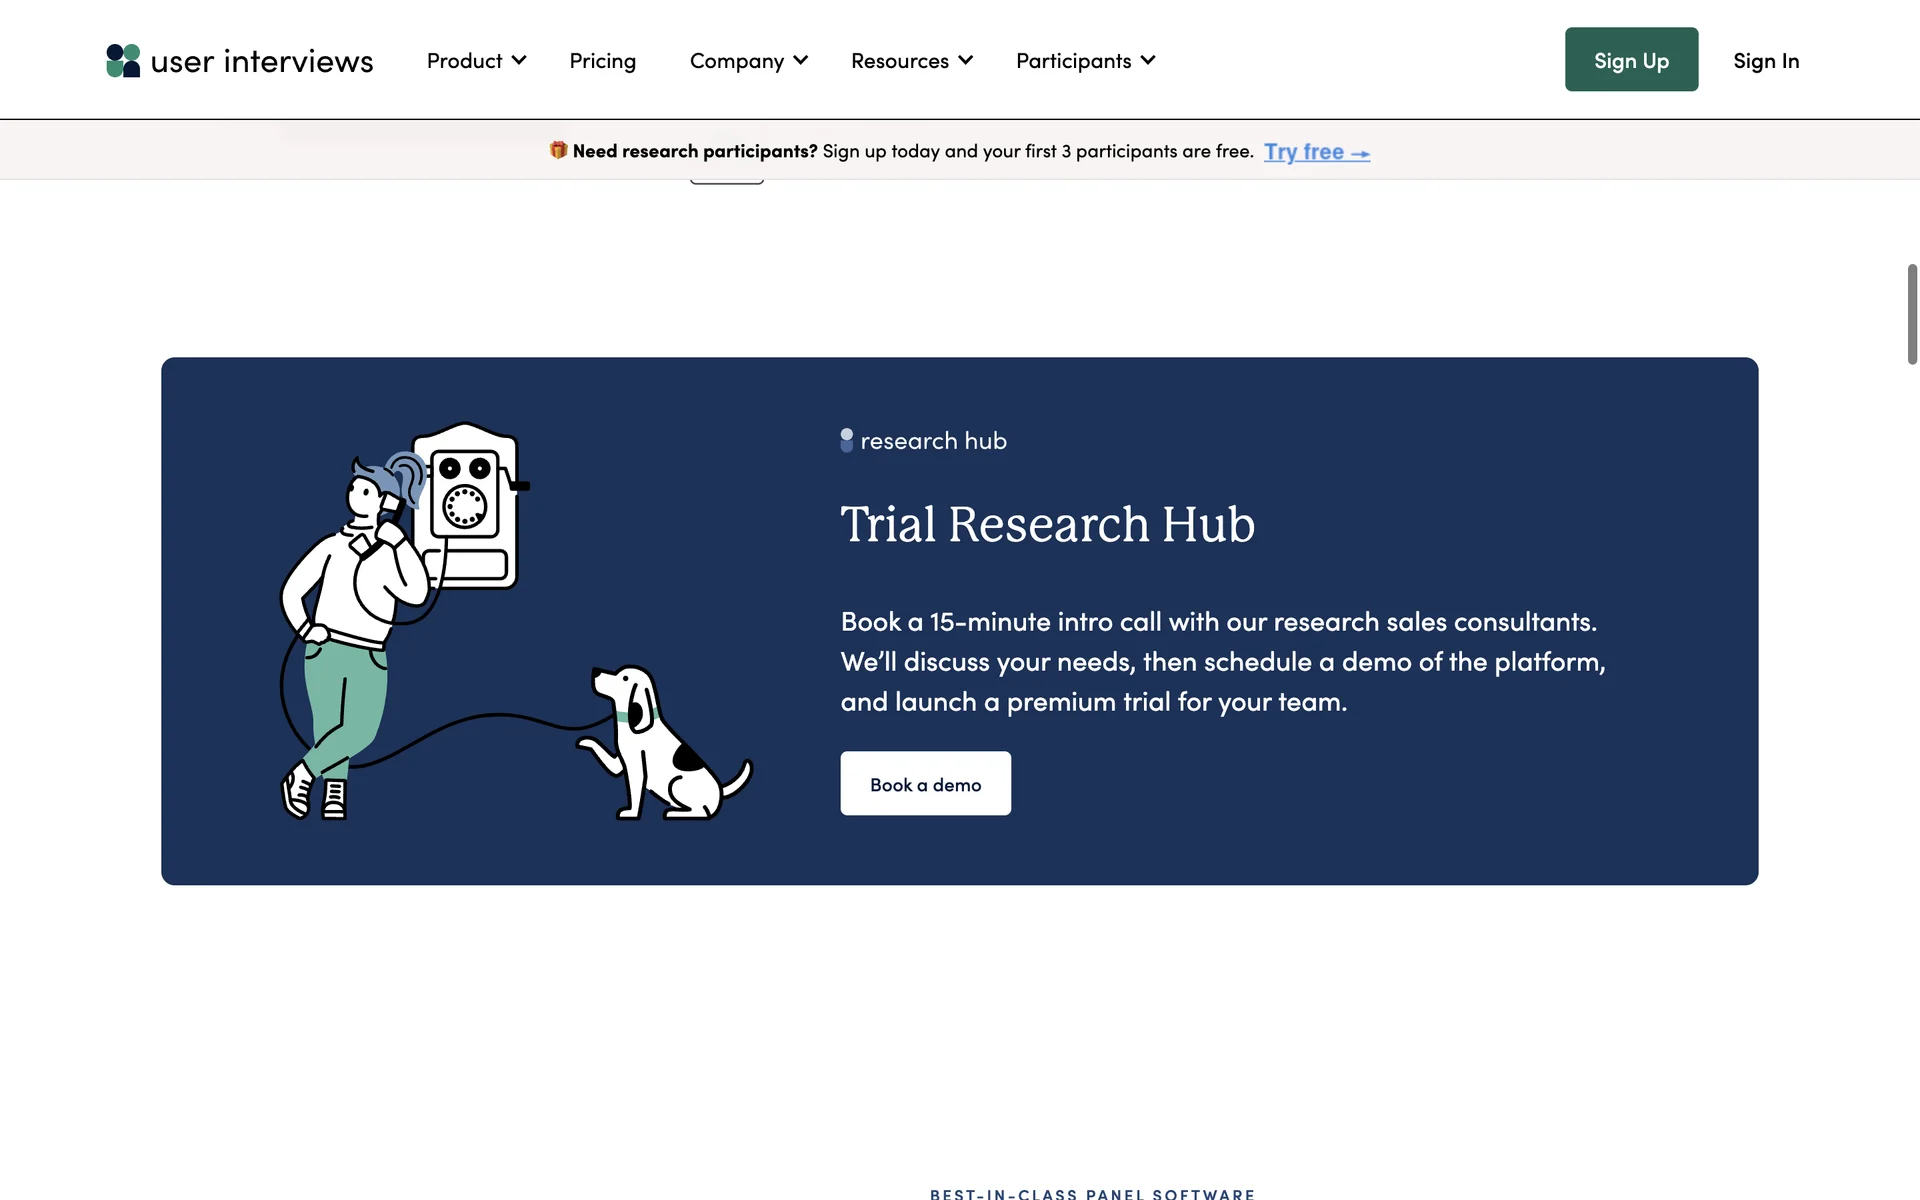Viewport: 1920px width, 1200px height.
Task: Expand the Product dropdown chevron
Action: [519, 60]
